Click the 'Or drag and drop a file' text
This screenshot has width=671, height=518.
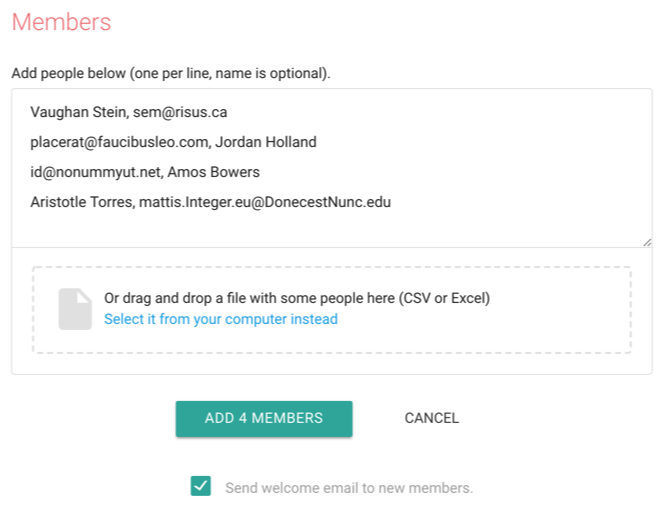point(297,298)
